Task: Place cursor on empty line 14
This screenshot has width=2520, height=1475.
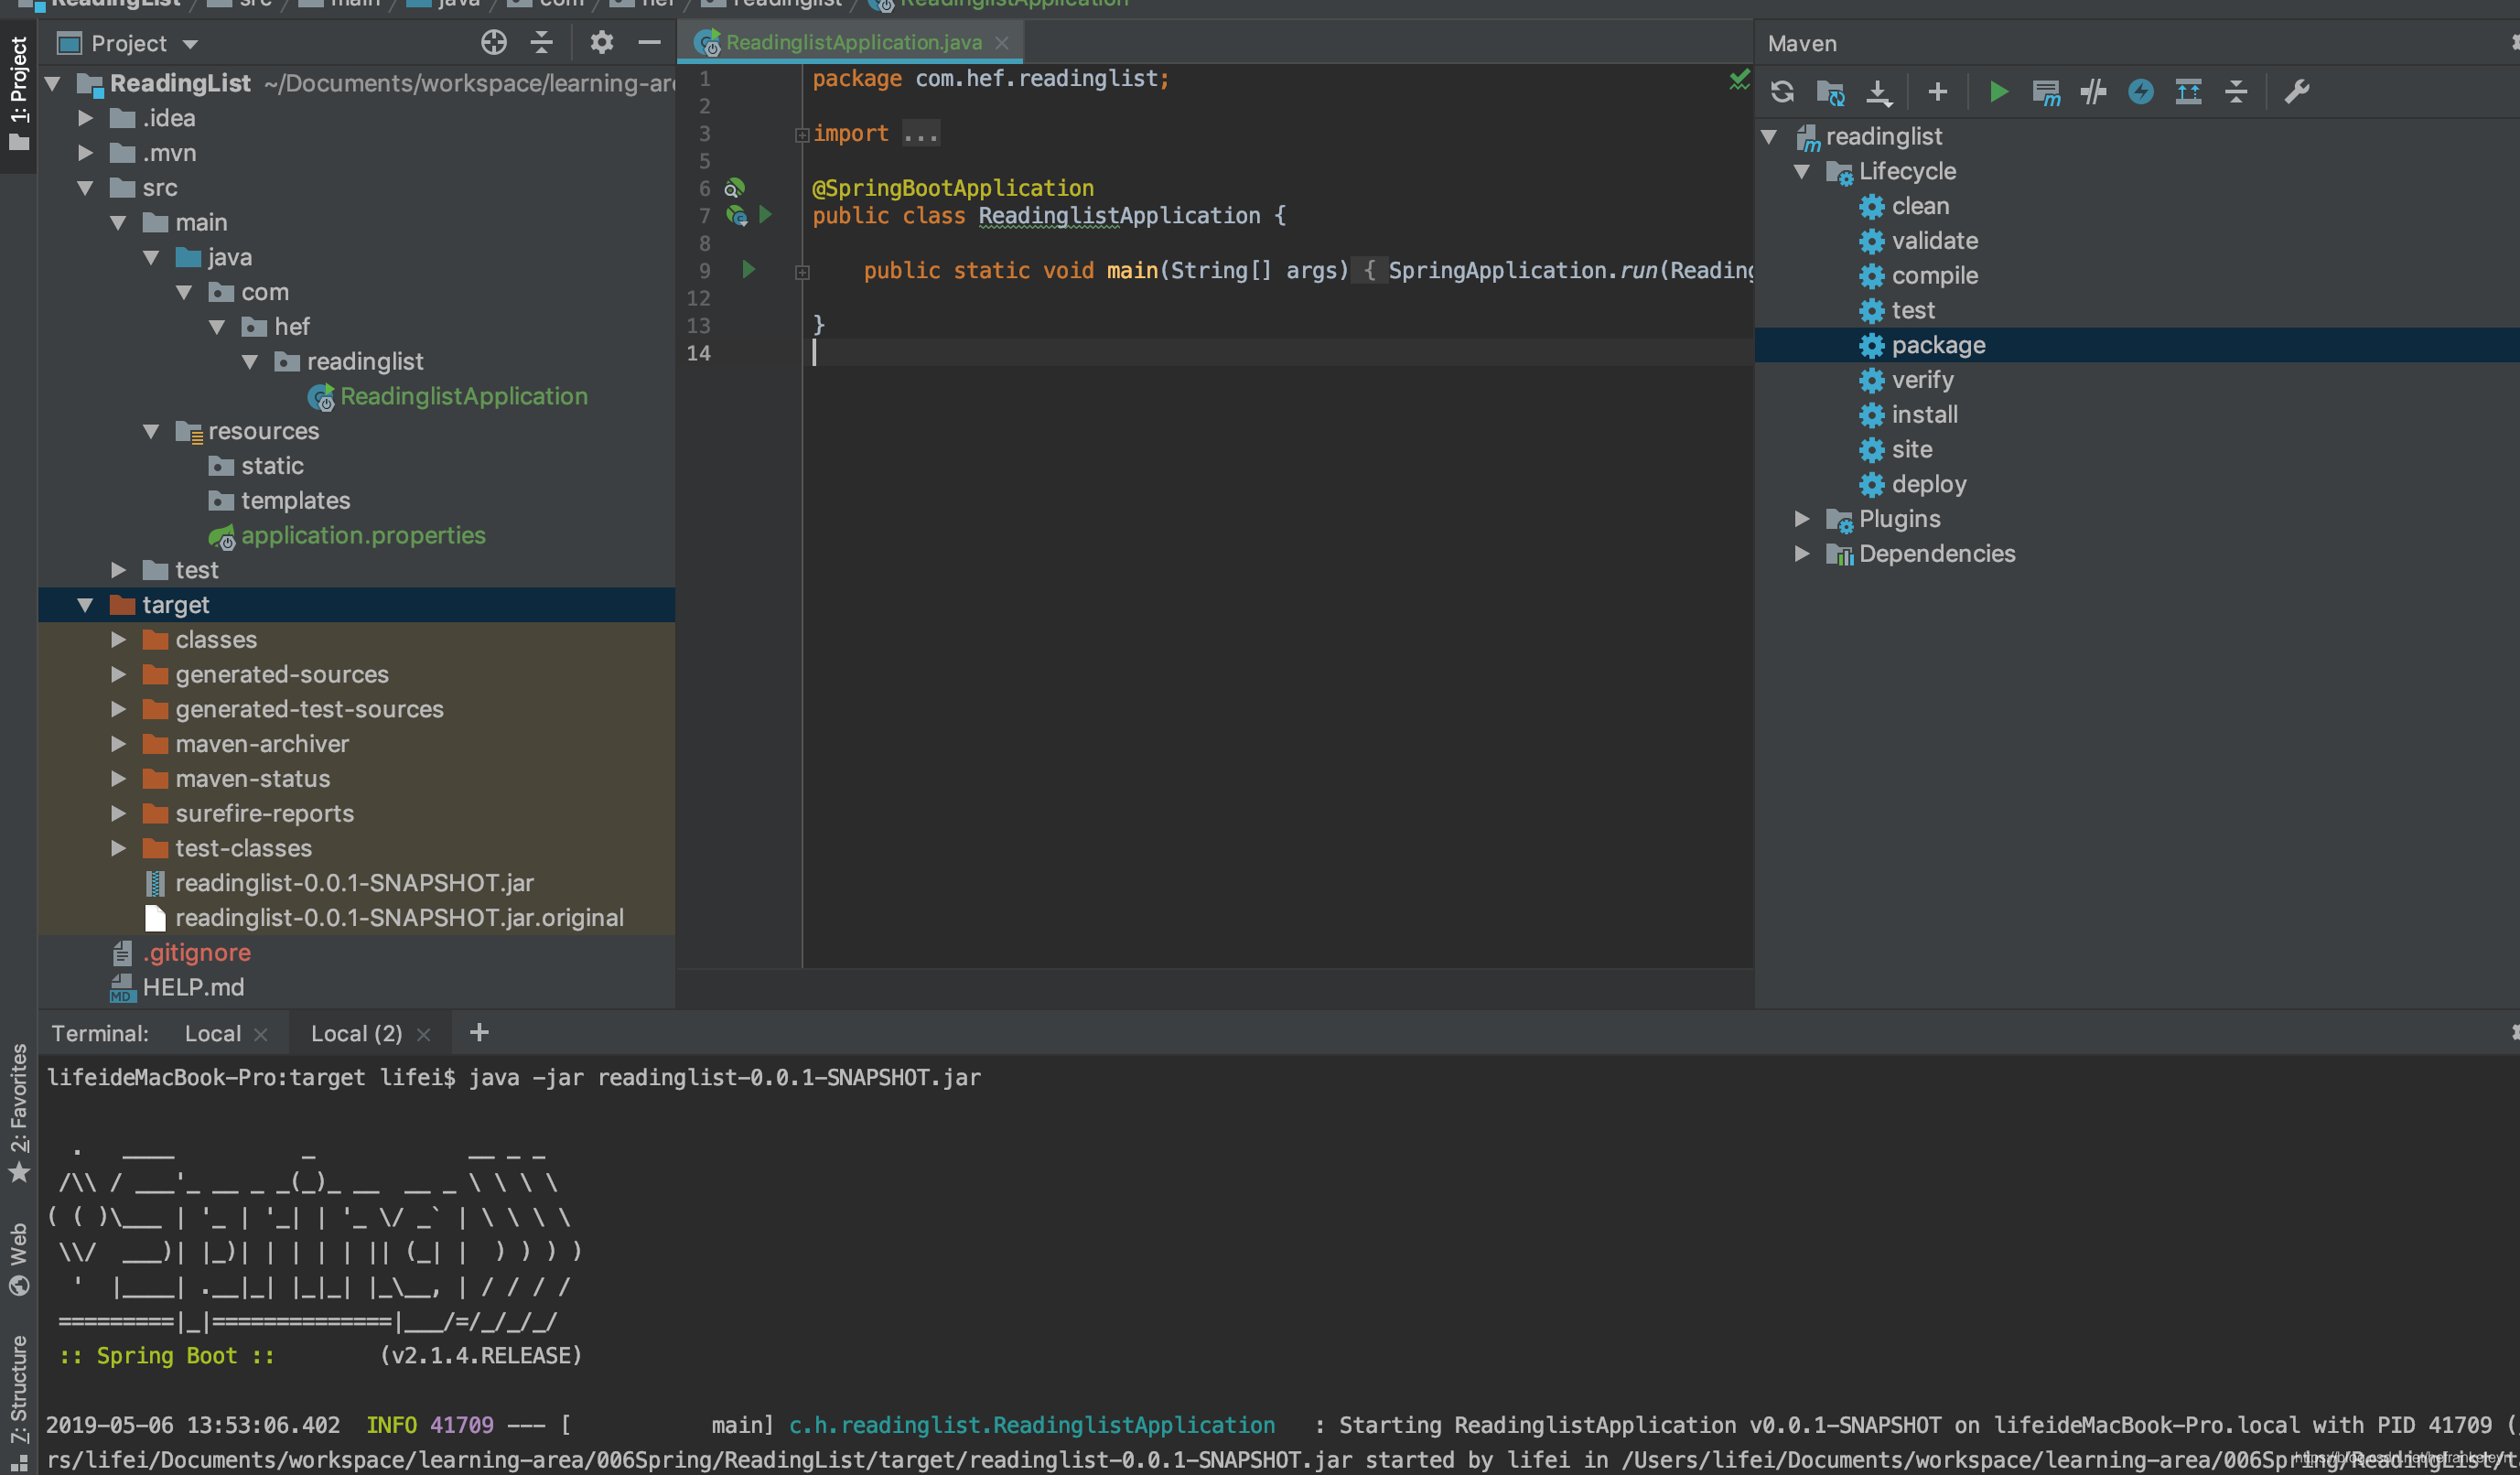Action: (x=1280, y=353)
